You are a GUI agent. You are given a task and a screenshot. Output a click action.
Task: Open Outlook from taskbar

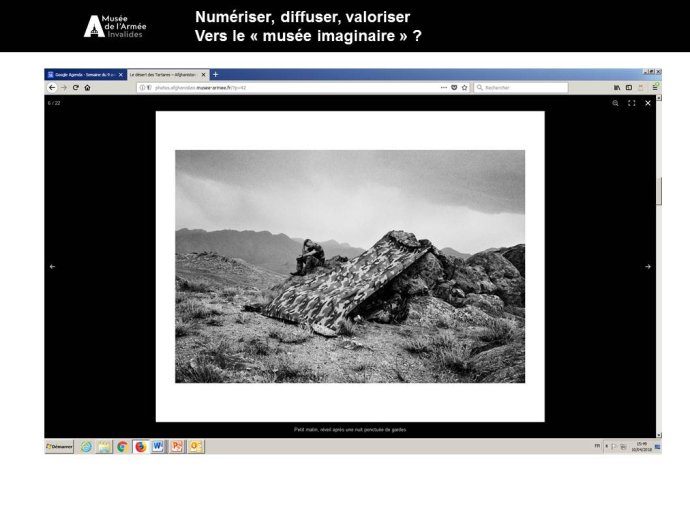point(196,447)
